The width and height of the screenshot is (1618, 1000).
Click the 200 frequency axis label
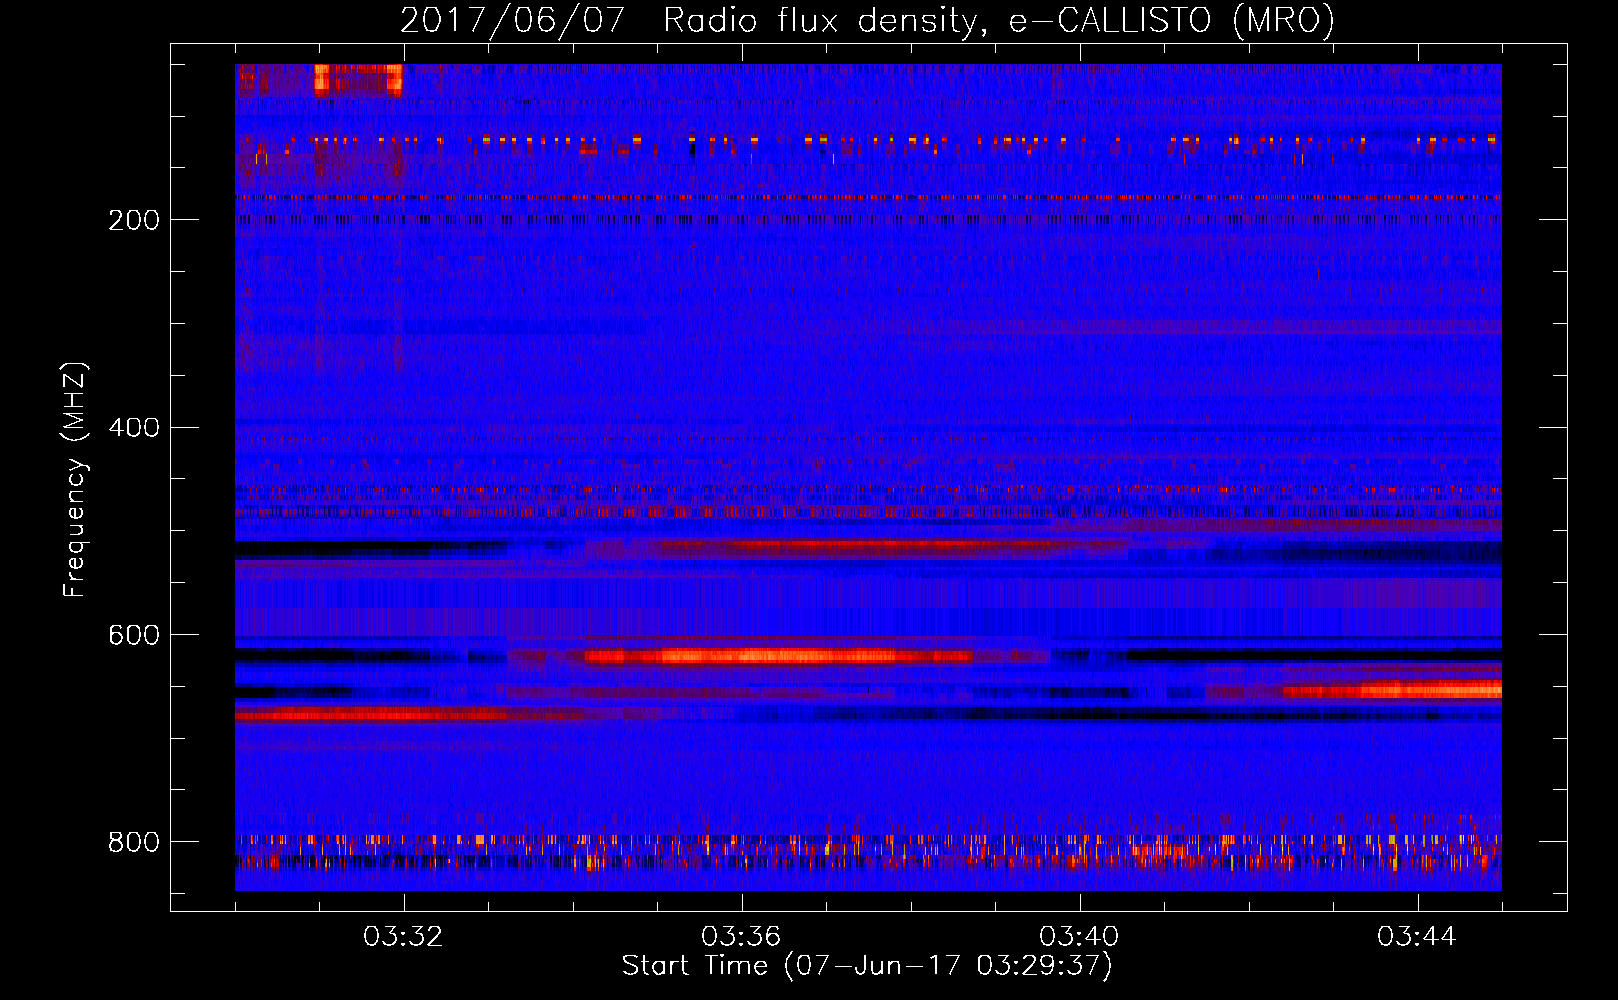click(x=134, y=220)
